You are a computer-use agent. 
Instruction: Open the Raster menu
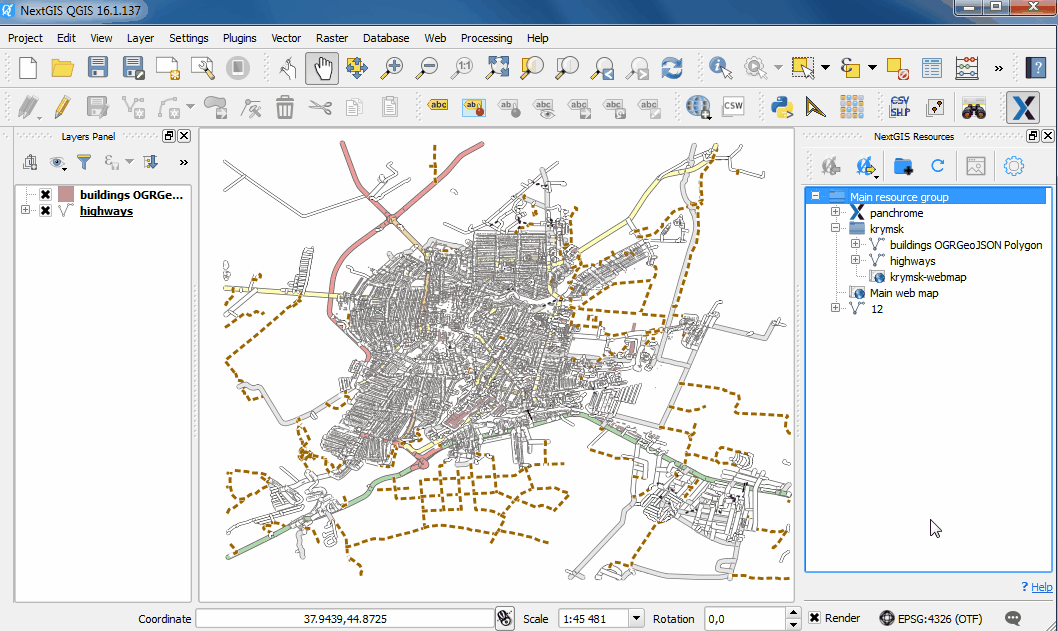tap(331, 38)
